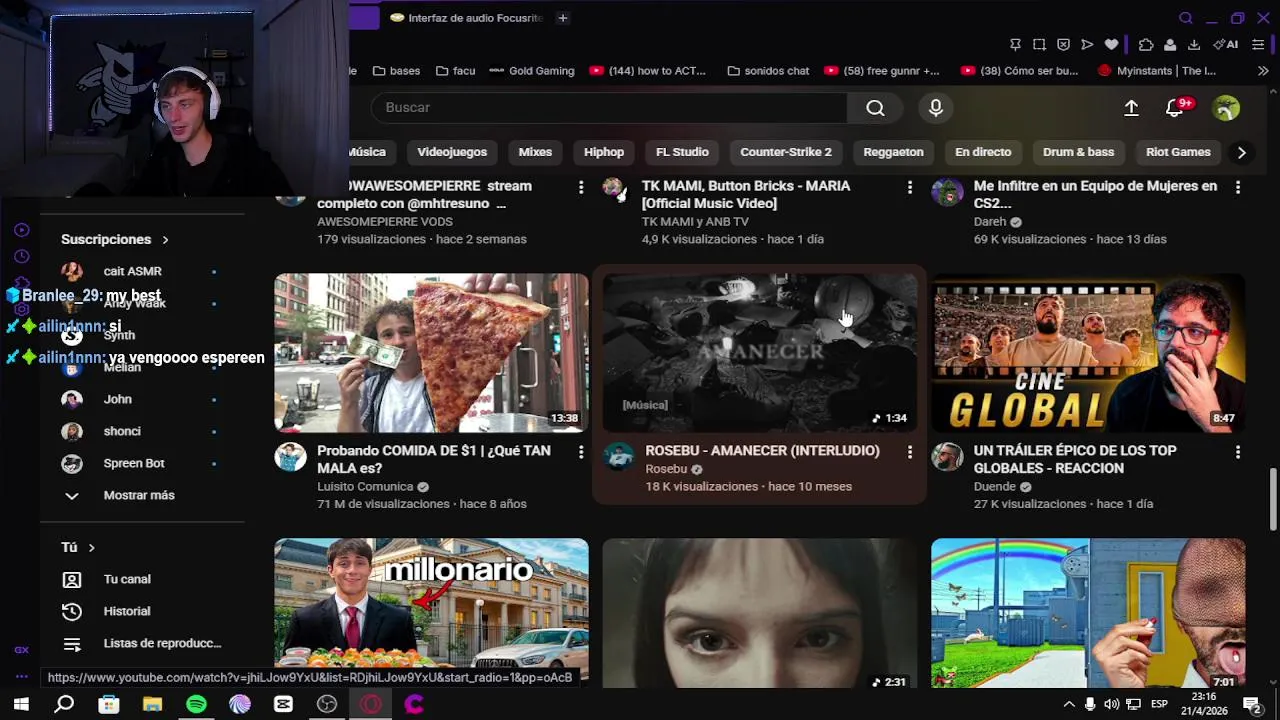
Task: Open YouTube notifications bell
Action: (1175, 108)
